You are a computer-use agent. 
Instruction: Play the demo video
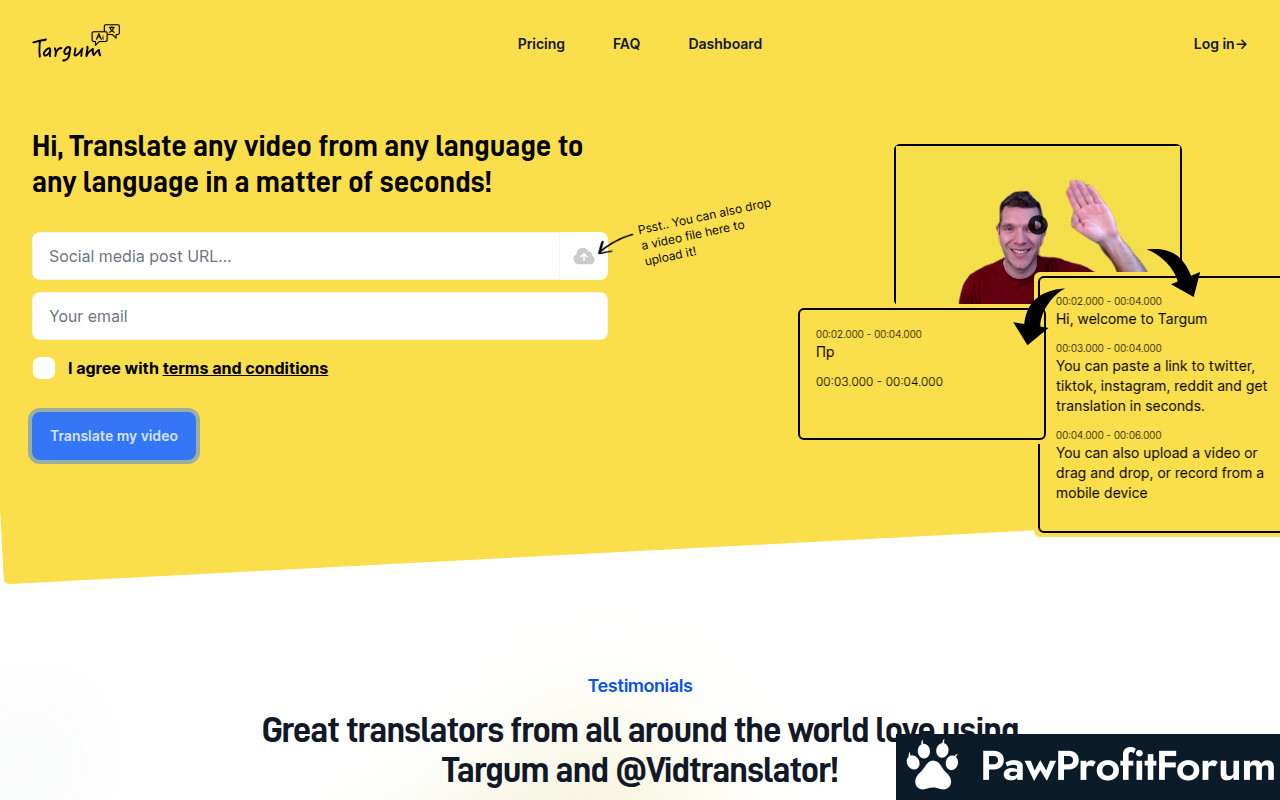(x=1038, y=225)
